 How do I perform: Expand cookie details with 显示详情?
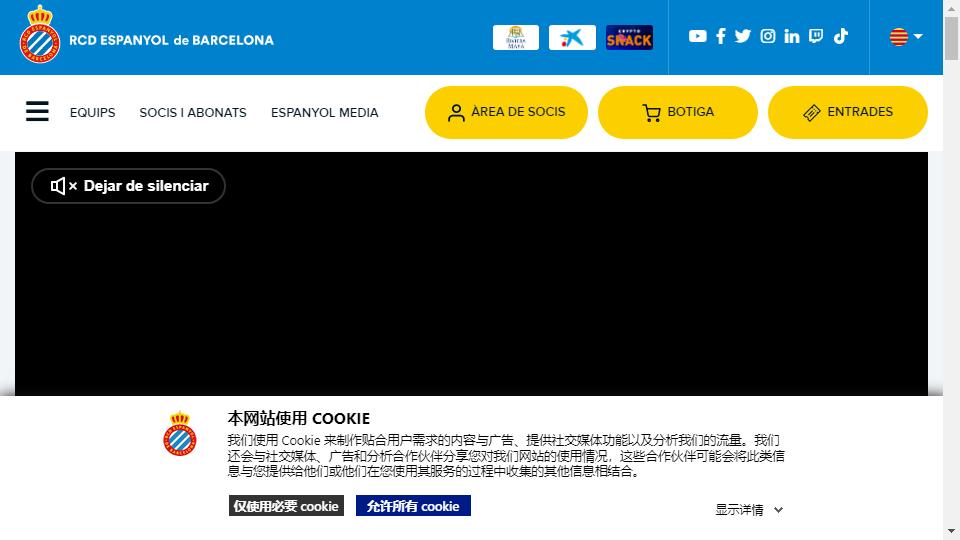coord(748,510)
